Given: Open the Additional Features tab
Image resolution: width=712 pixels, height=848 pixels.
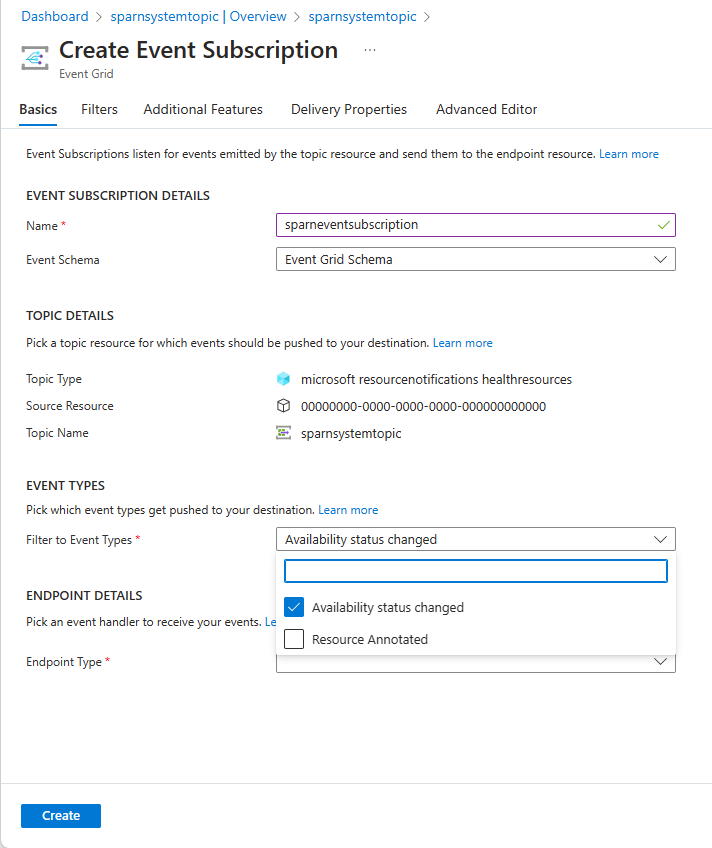Looking at the screenshot, I should (203, 109).
